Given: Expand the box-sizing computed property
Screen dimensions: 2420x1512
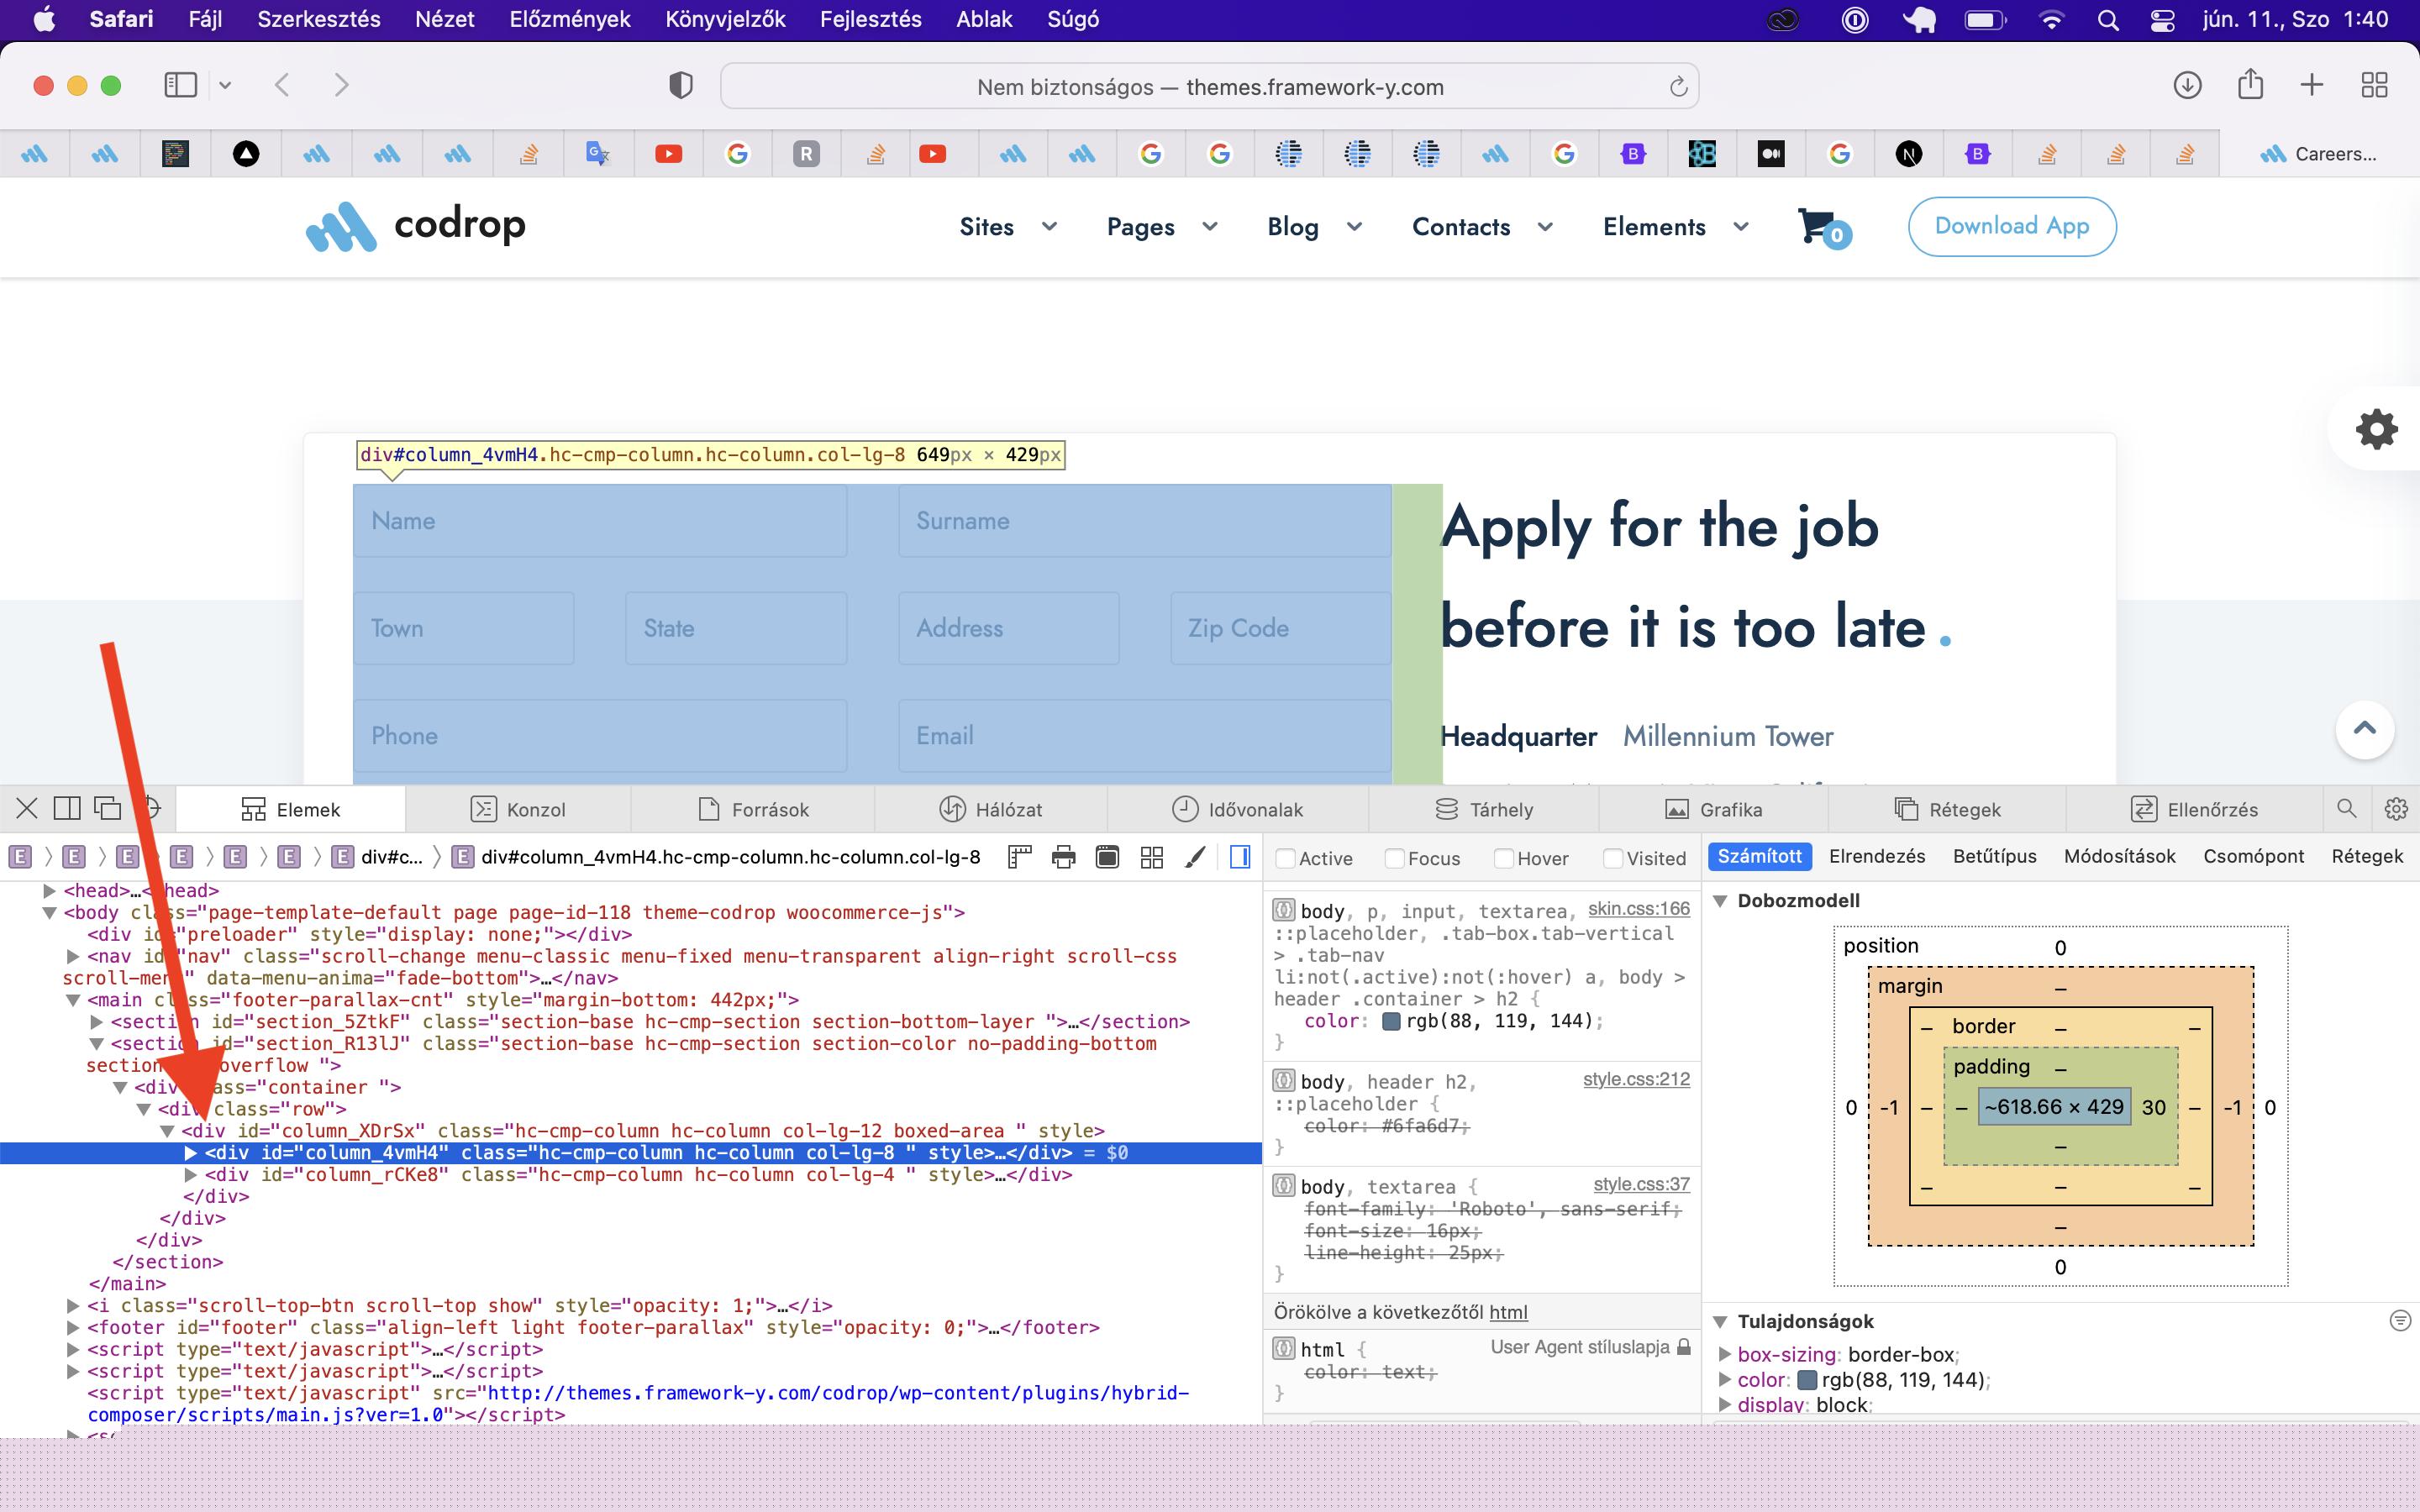Looking at the screenshot, I should pos(1724,1355).
